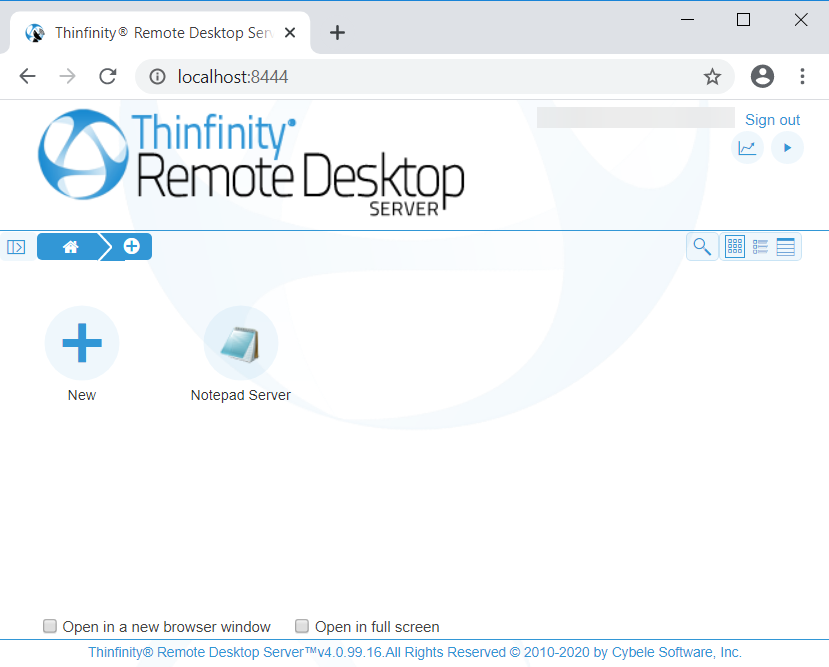The width and height of the screenshot is (829, 667).
Task: Go to the home breadcrumb icon
Action: (x=70, y=247)
